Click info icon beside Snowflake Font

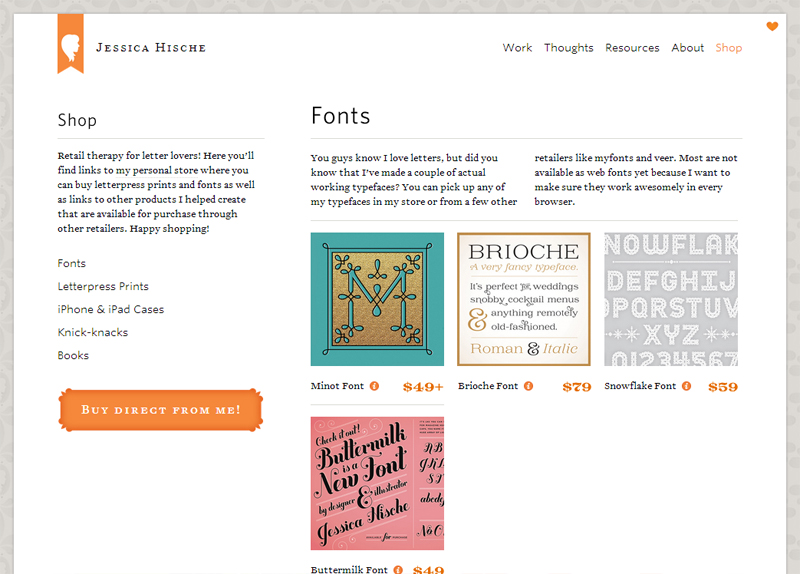pos(687,386)
